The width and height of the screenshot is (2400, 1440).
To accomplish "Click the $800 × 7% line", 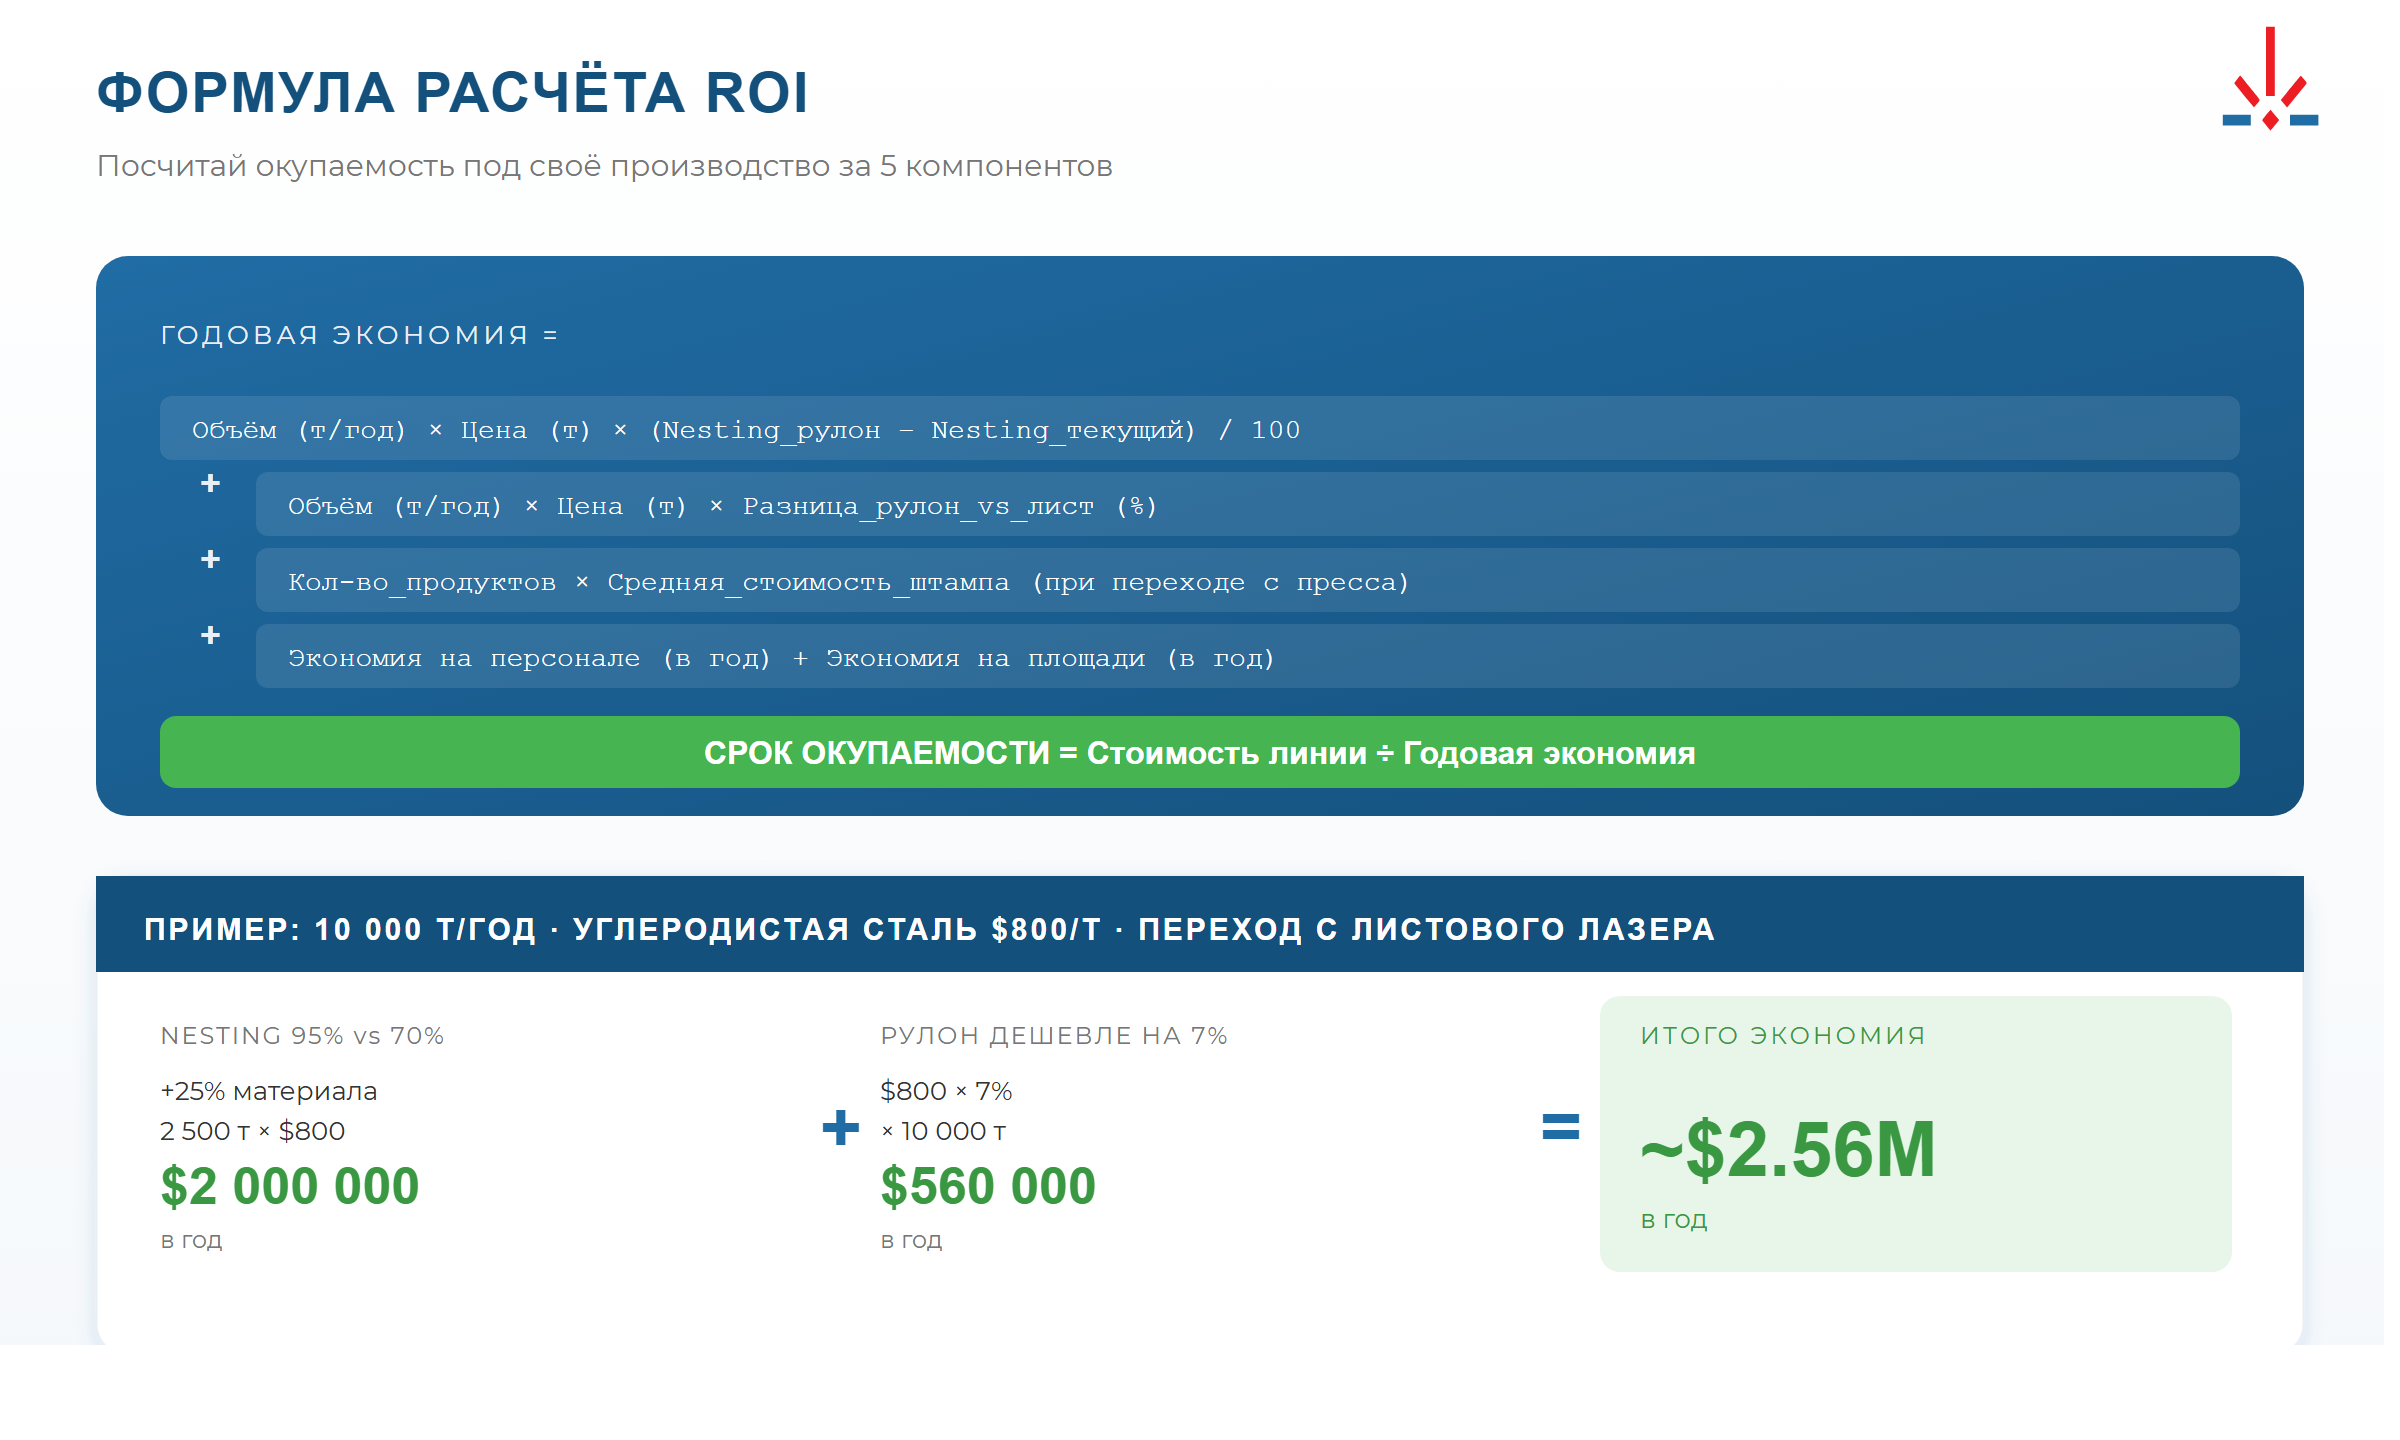I will pyautogui.click(x=946, y=1091).
